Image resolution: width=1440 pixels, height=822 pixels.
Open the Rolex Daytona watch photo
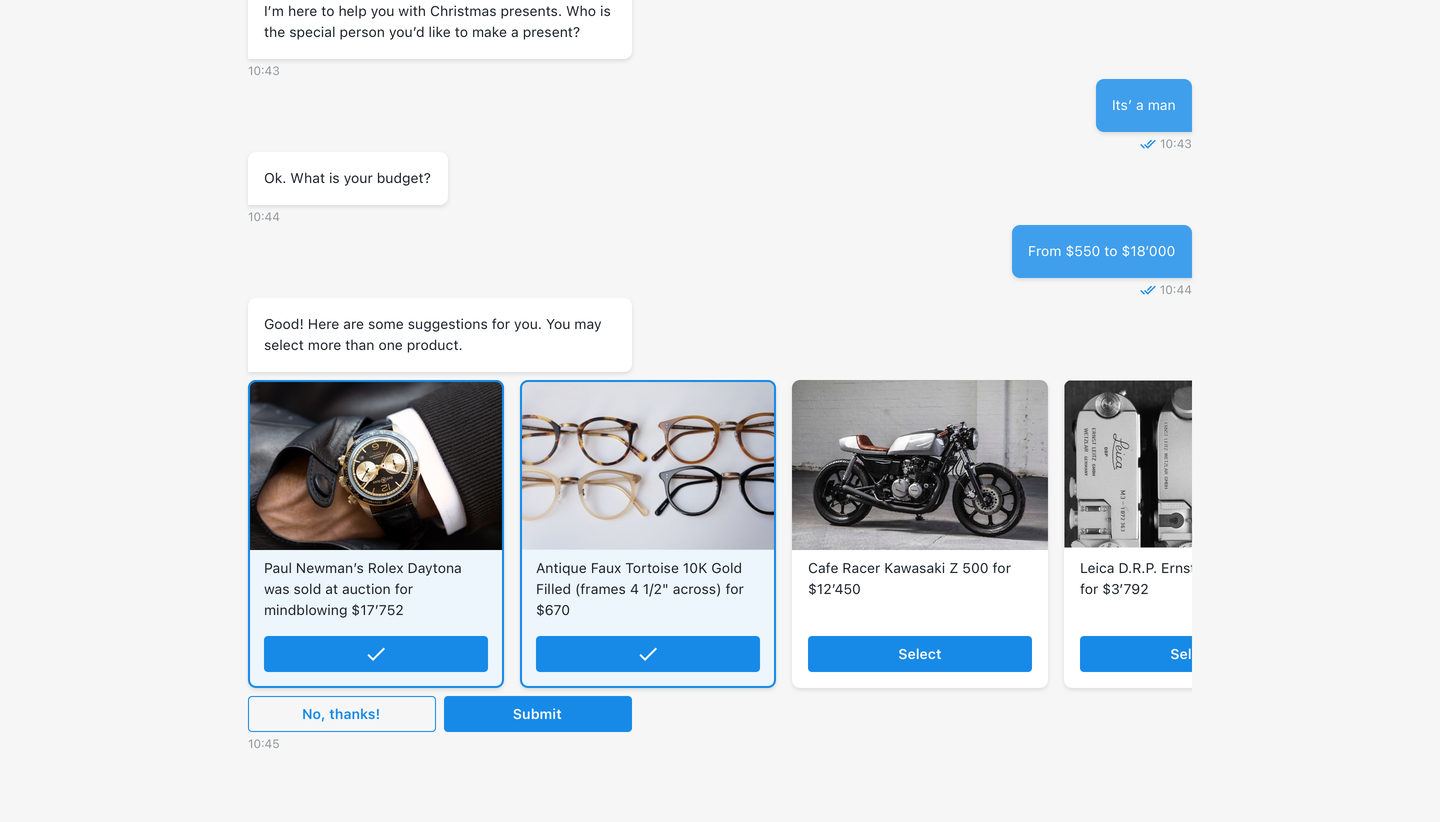[376, 466]
